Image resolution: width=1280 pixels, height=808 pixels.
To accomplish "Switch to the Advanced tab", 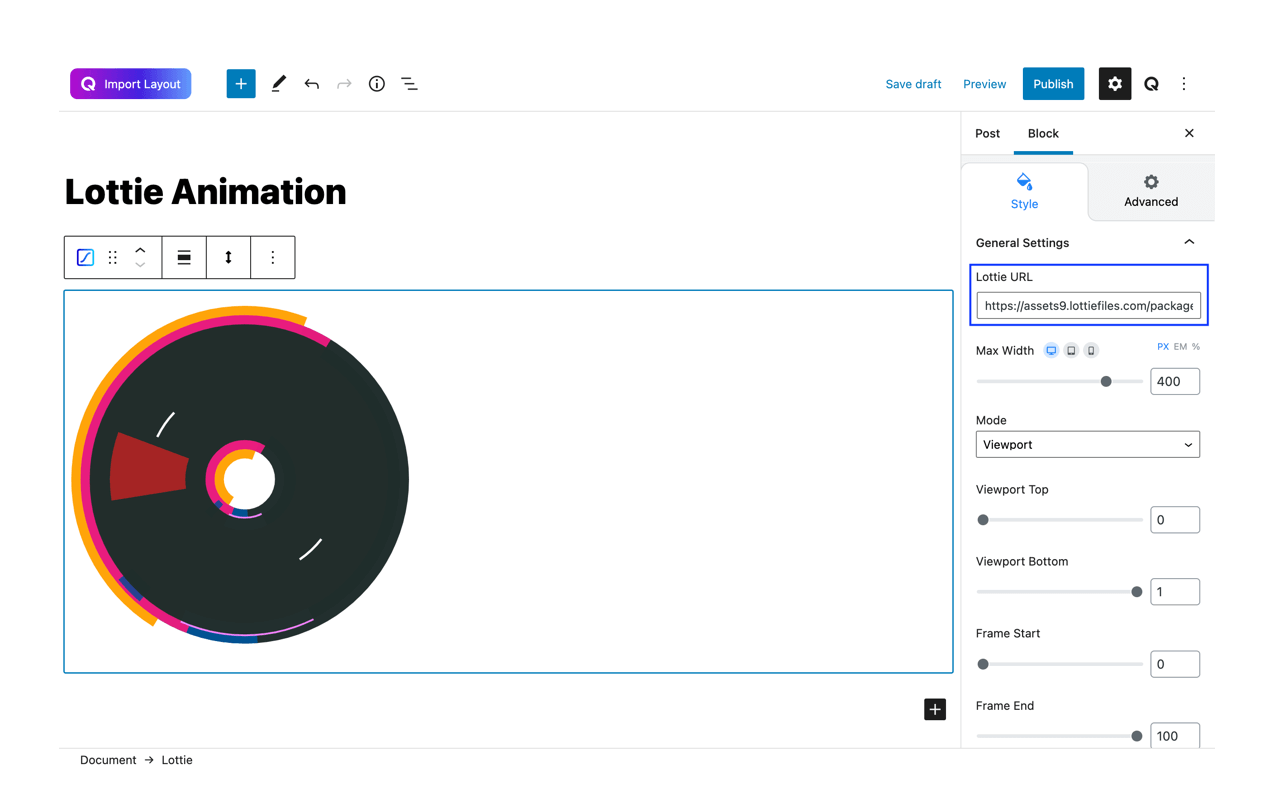I will pos(1151,191).
